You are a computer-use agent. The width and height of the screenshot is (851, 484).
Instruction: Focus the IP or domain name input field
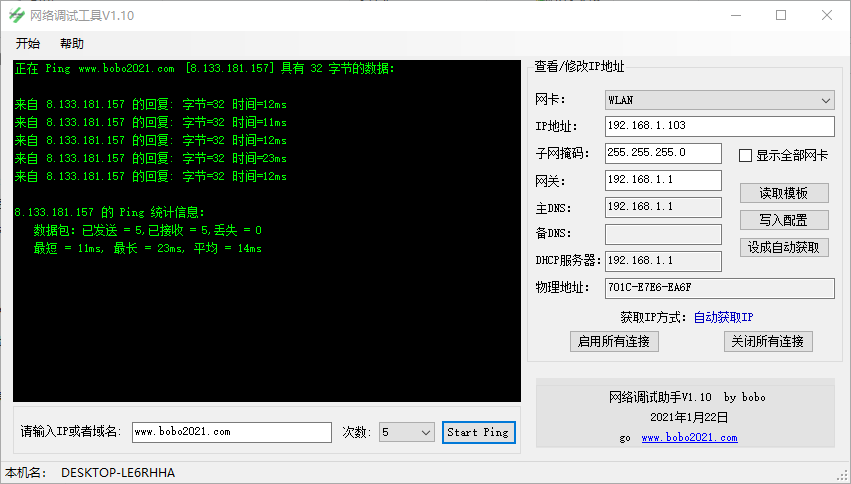click(232, 432)
